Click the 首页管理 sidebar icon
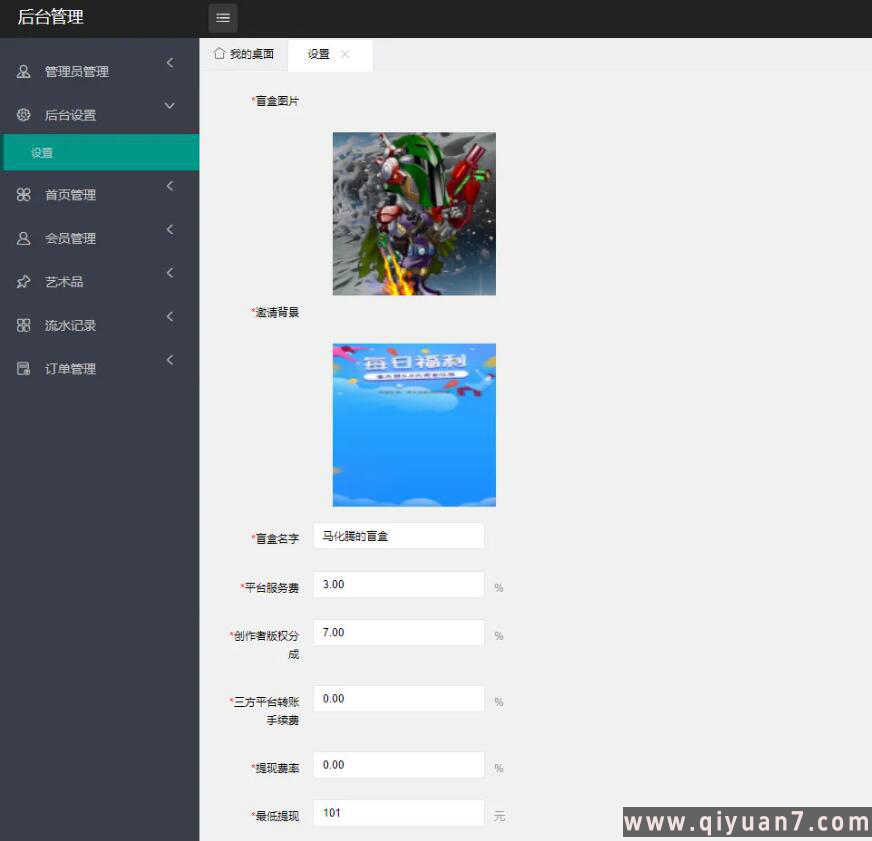872x841 pixels. tap(24, 195)
